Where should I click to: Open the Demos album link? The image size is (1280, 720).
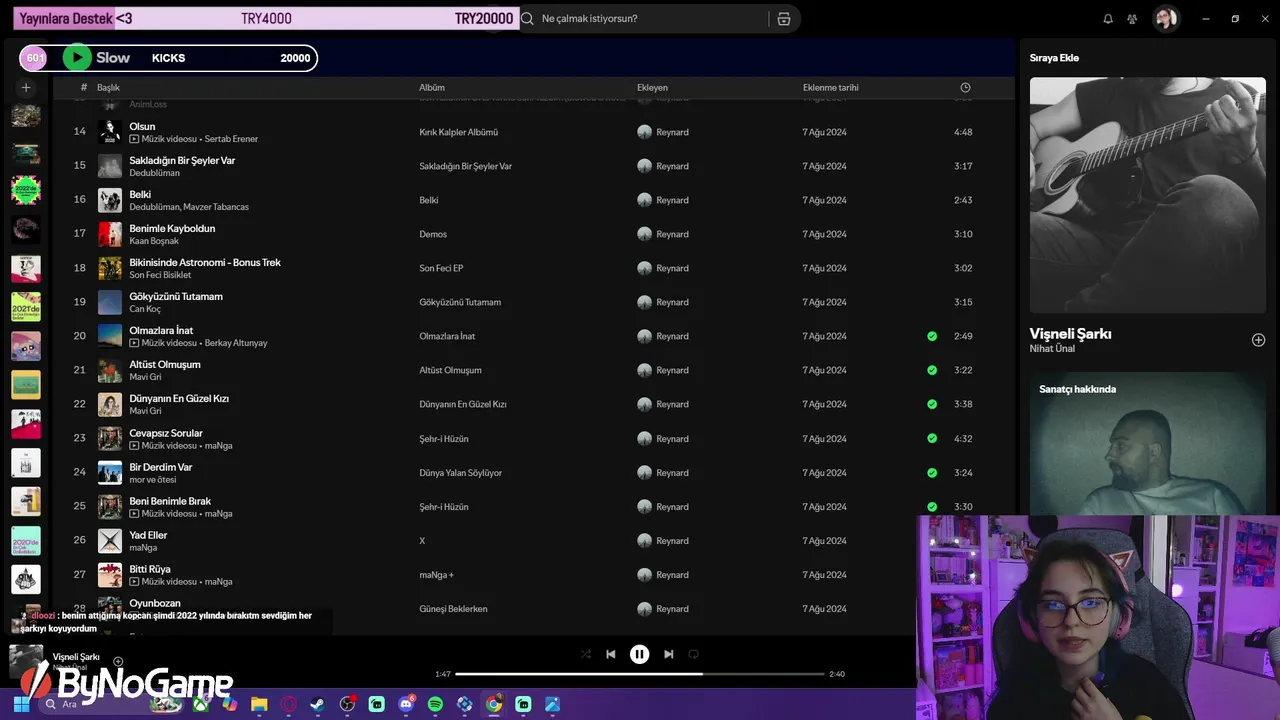[433, 234]
